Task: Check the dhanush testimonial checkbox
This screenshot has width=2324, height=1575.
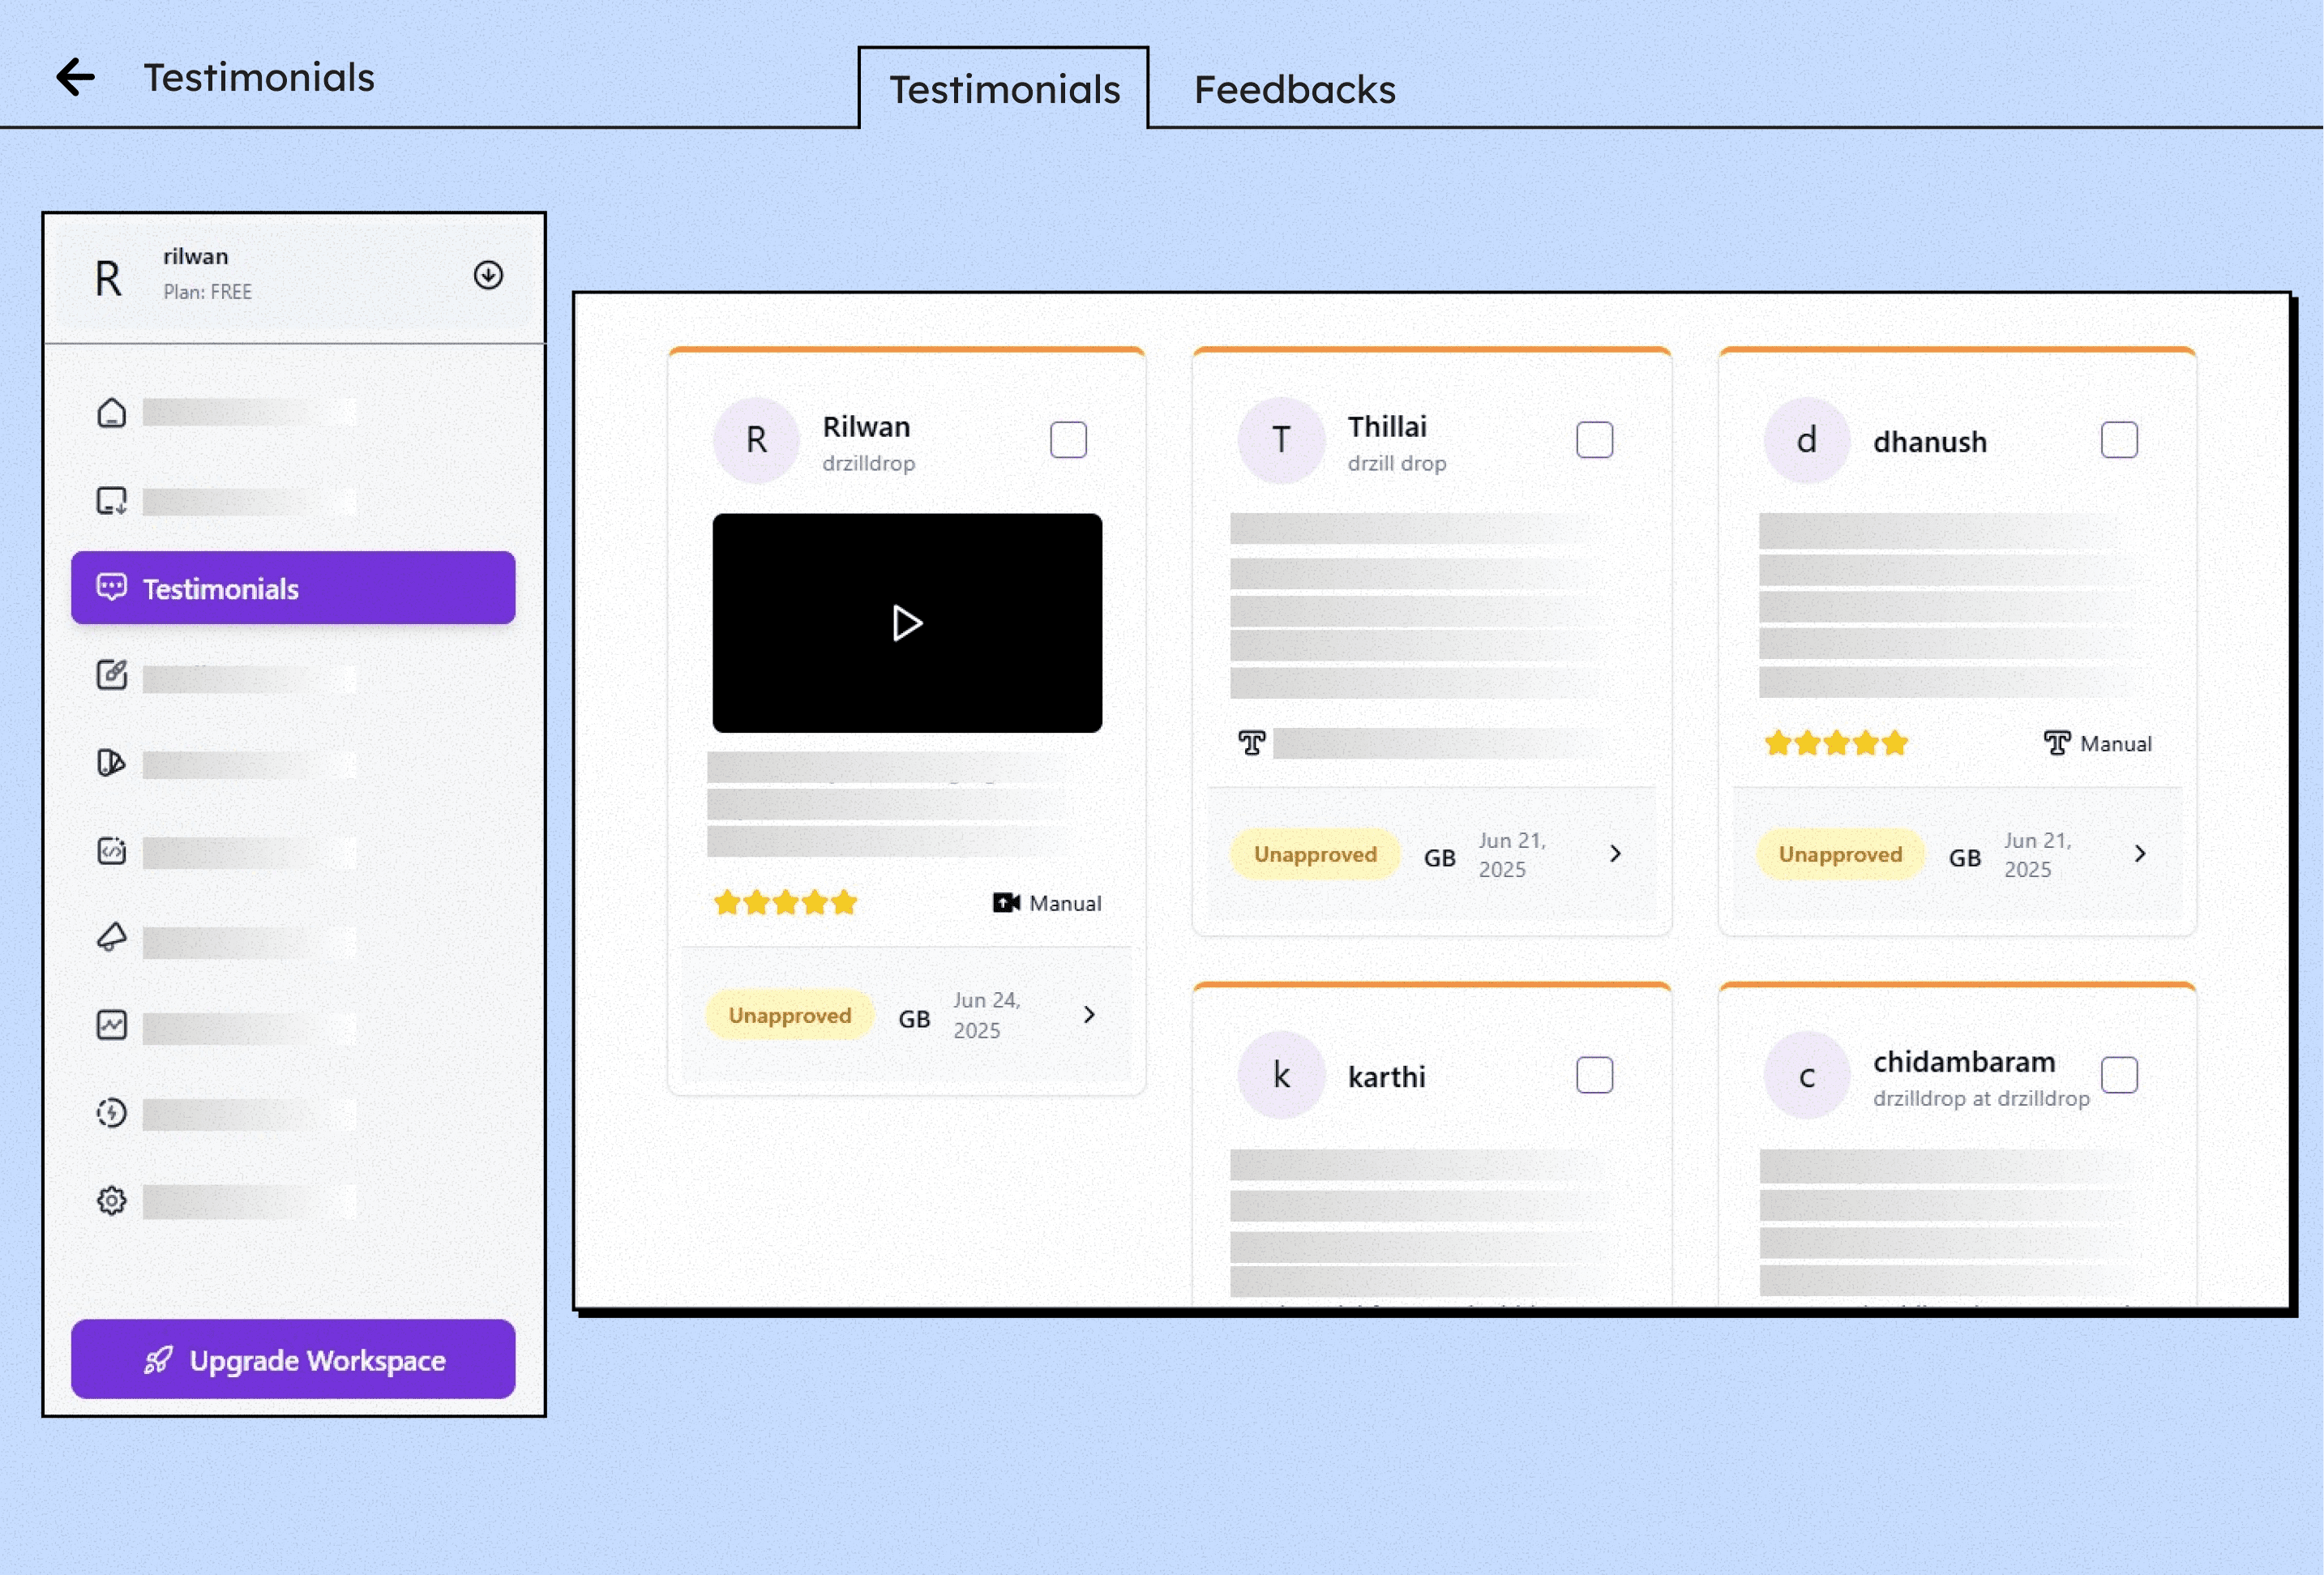Action: click(2119, 440)
